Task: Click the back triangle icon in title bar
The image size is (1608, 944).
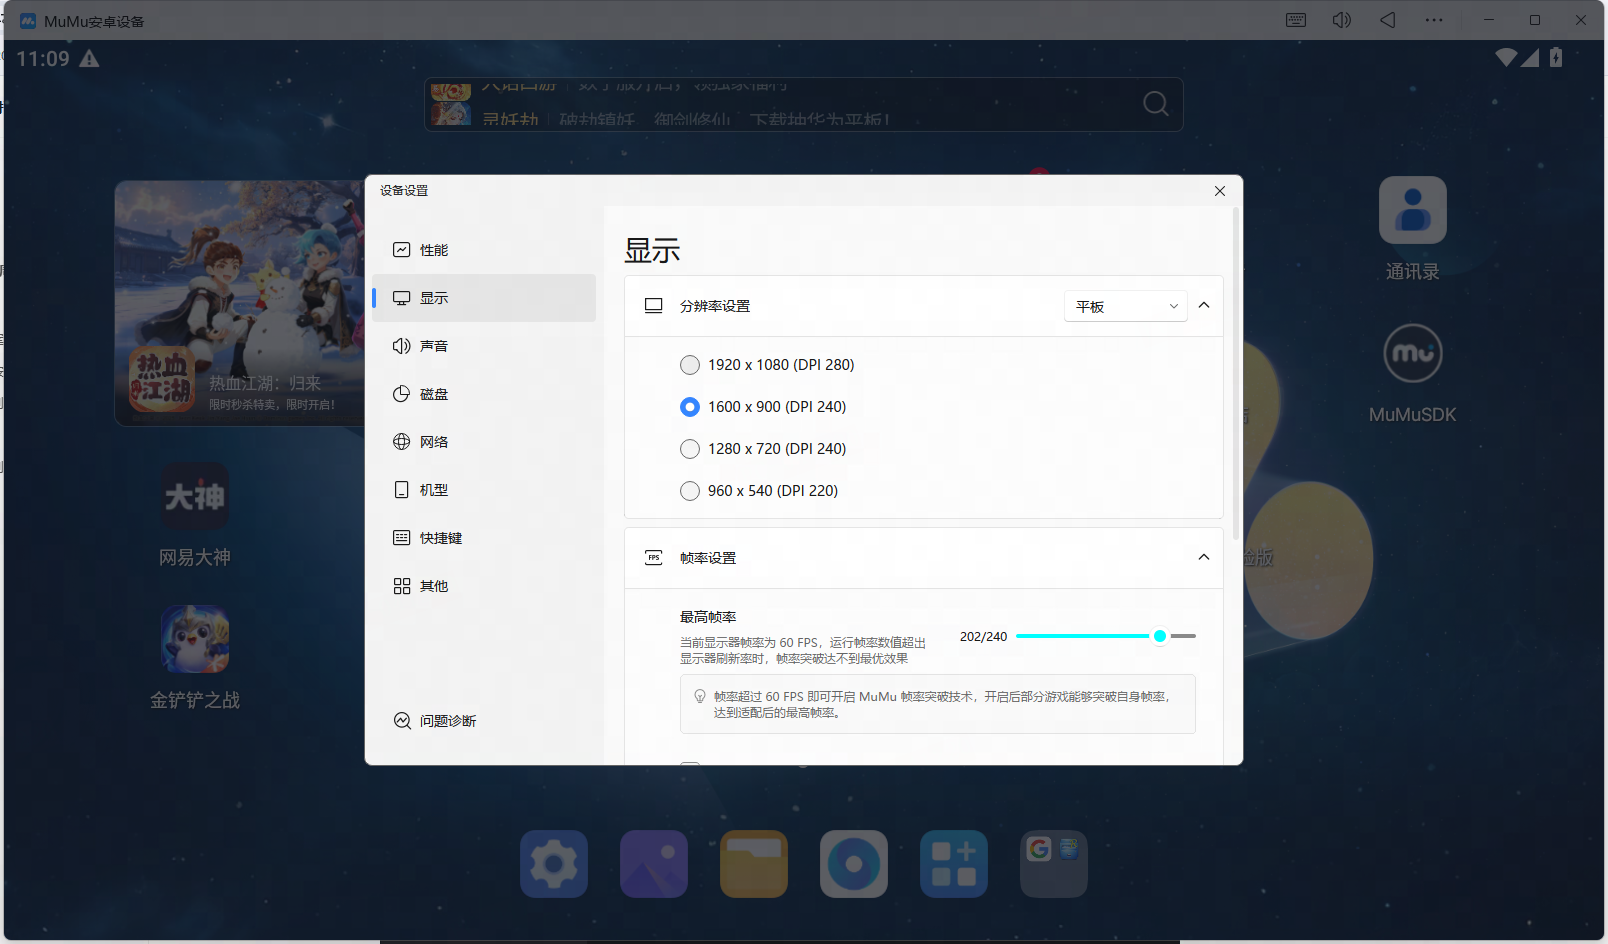Action: pos(1388,20)
